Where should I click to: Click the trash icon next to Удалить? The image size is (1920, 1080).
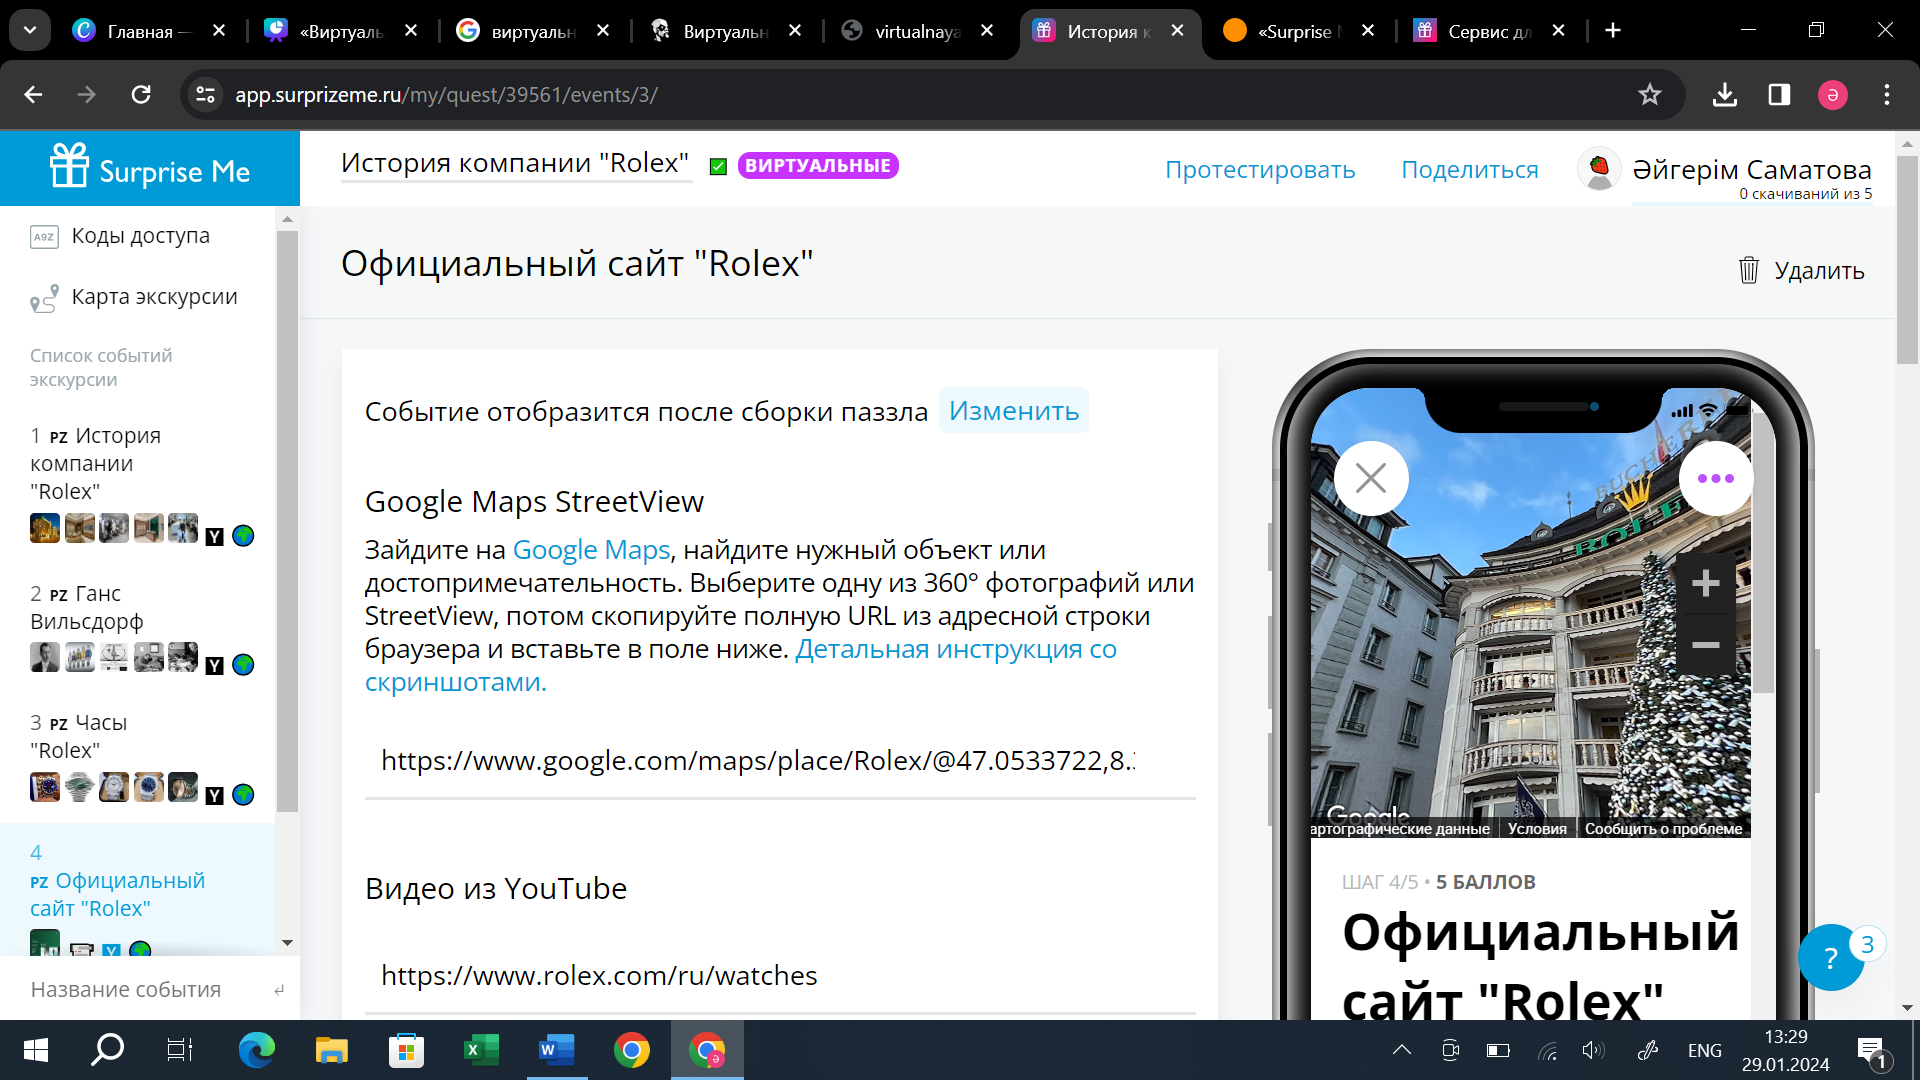(x=1748, y=270)
